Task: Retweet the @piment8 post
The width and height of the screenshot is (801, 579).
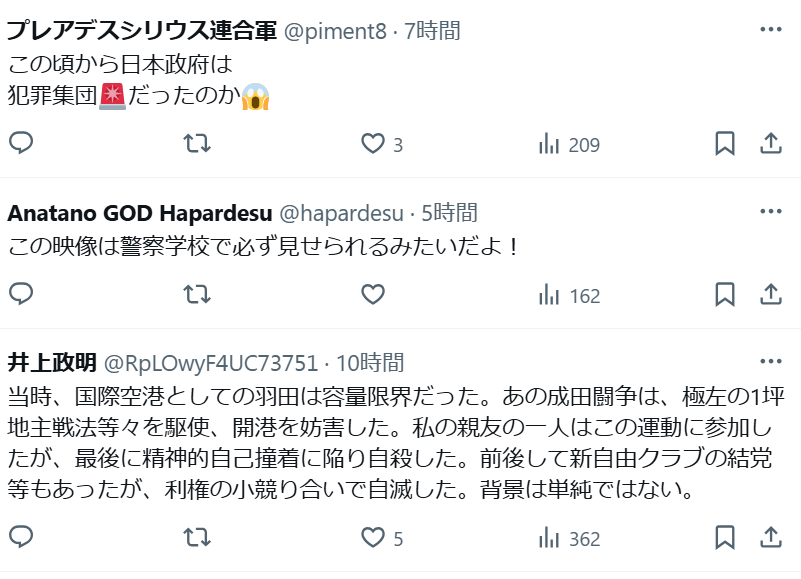Action: click(x=197, y=143)
